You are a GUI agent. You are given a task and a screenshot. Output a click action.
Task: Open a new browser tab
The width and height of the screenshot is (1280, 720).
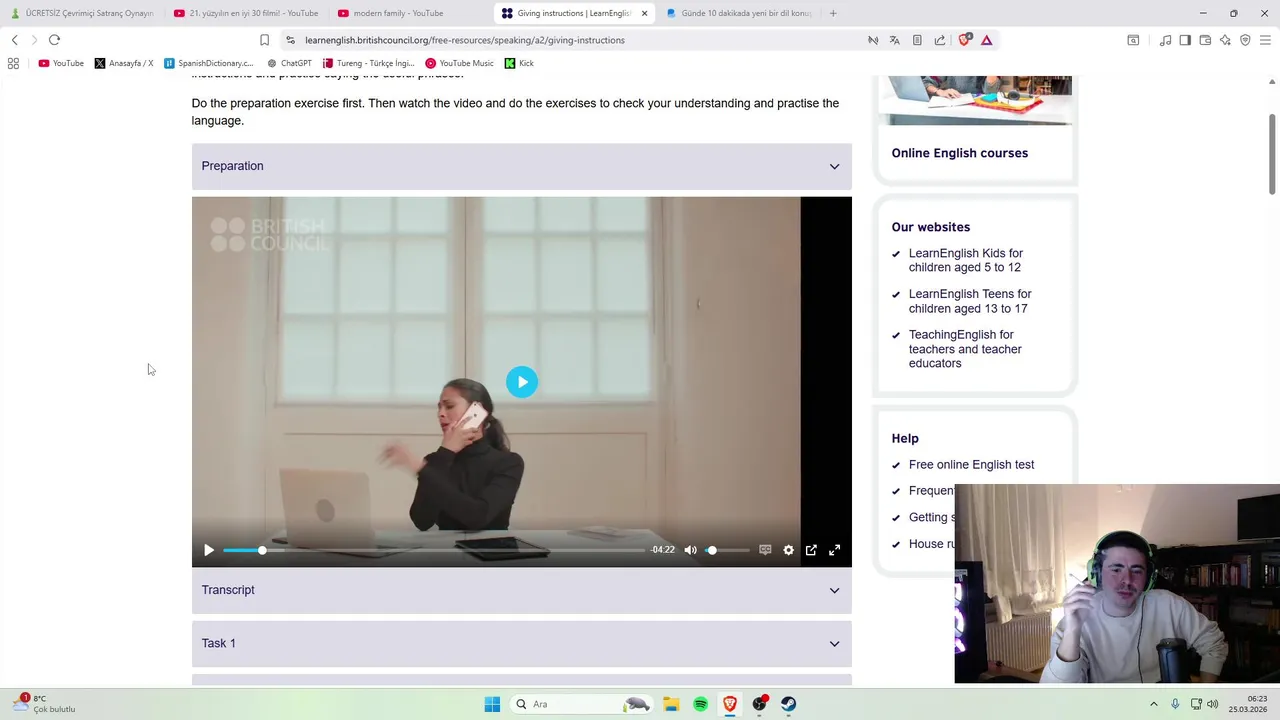833,13
